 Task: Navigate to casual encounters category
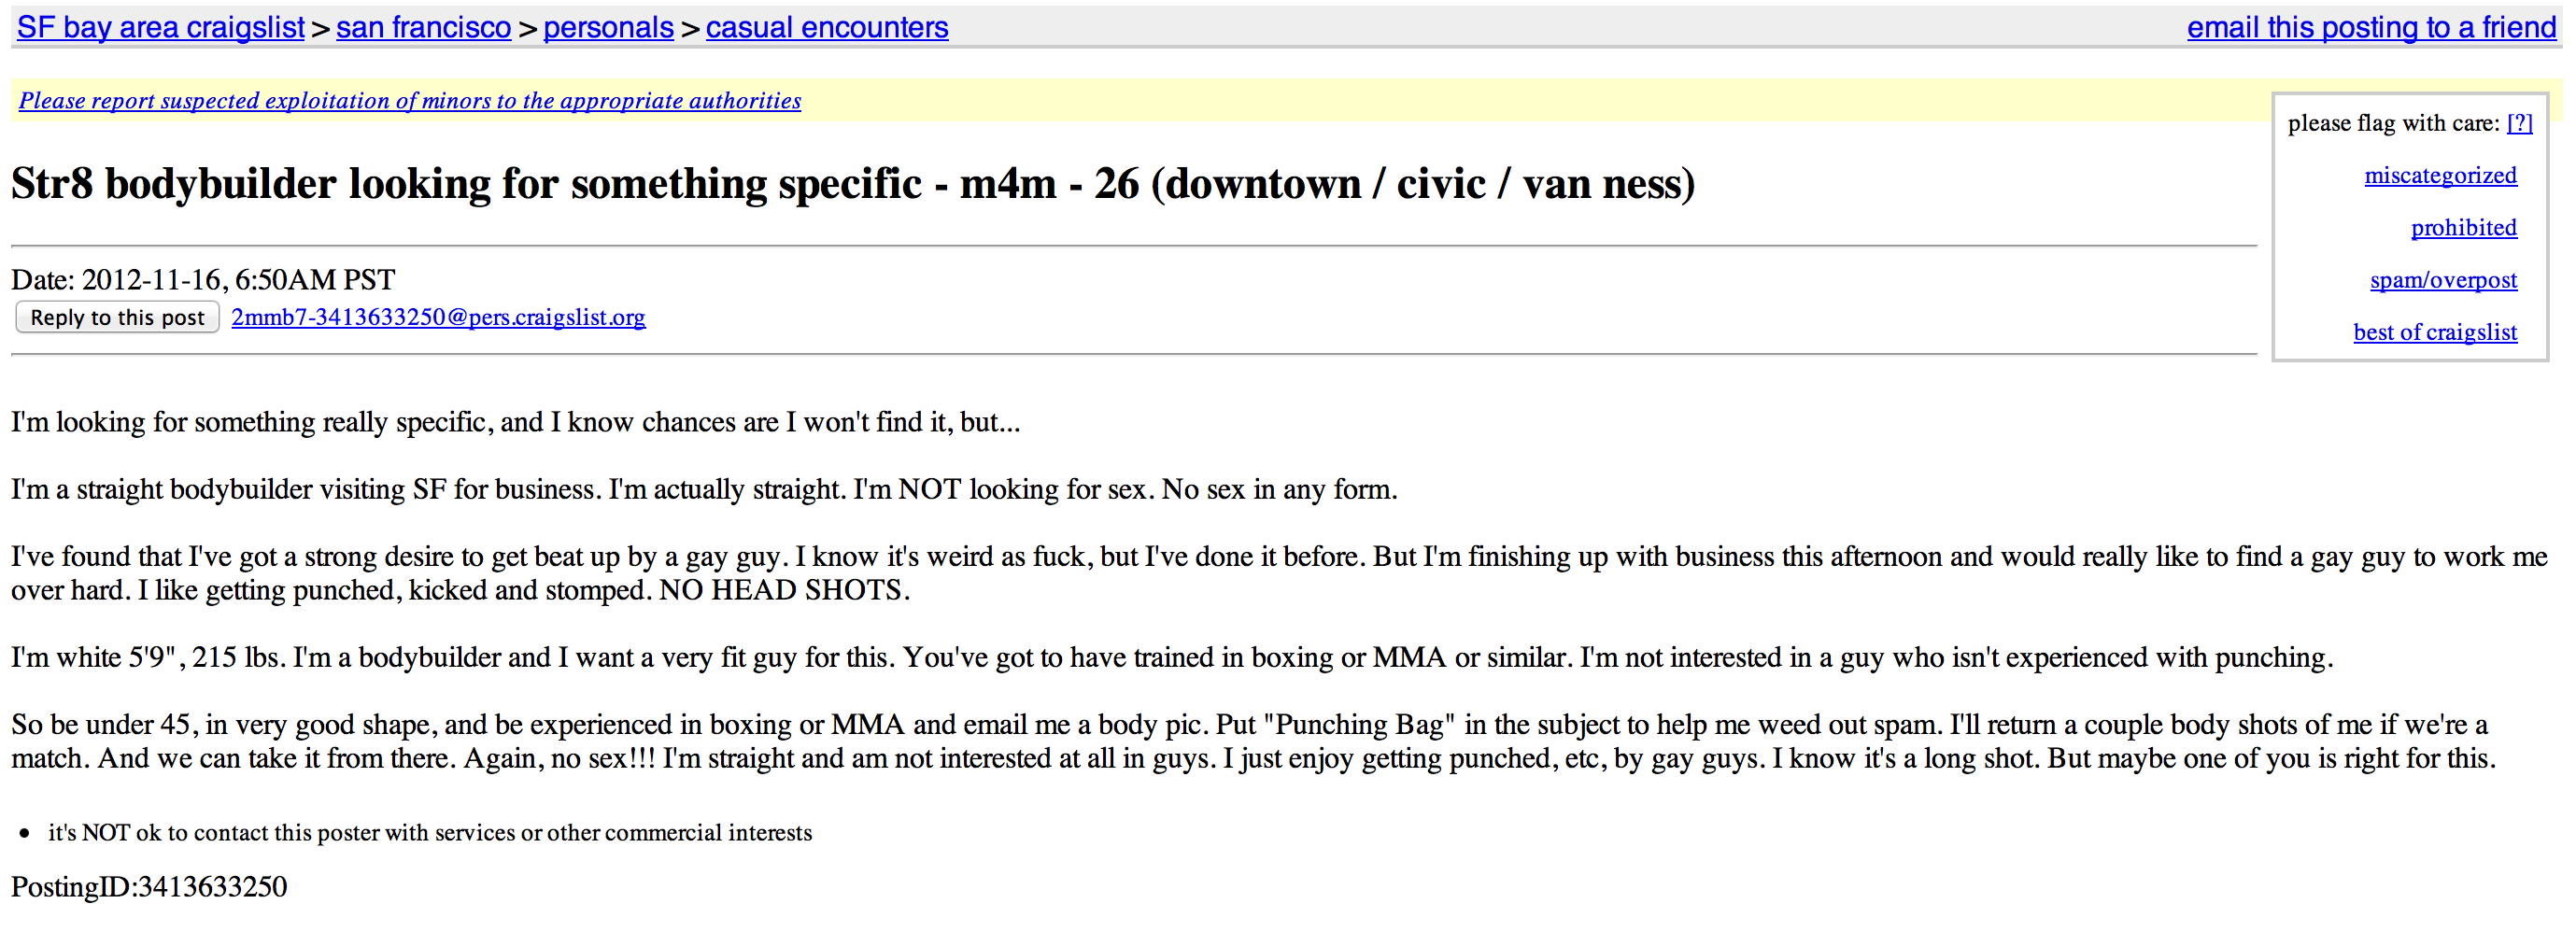pyautogui.click(x=827, y=27)
